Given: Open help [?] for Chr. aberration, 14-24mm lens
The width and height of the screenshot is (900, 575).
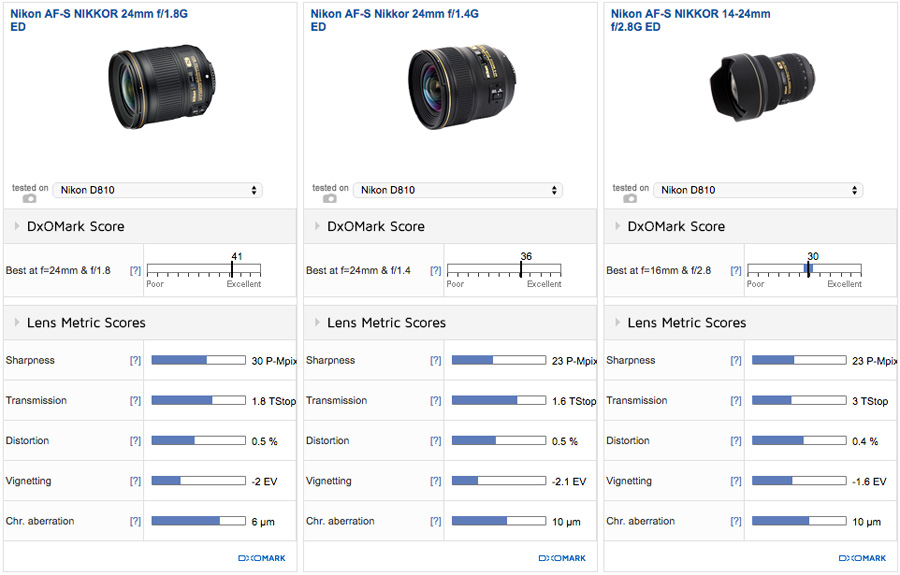Looking at the screenshot, I should click(735, 521).
